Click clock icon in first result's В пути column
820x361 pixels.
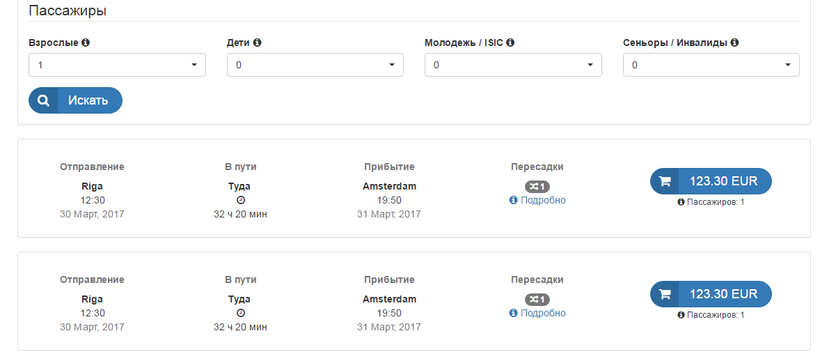pos(241,200)
